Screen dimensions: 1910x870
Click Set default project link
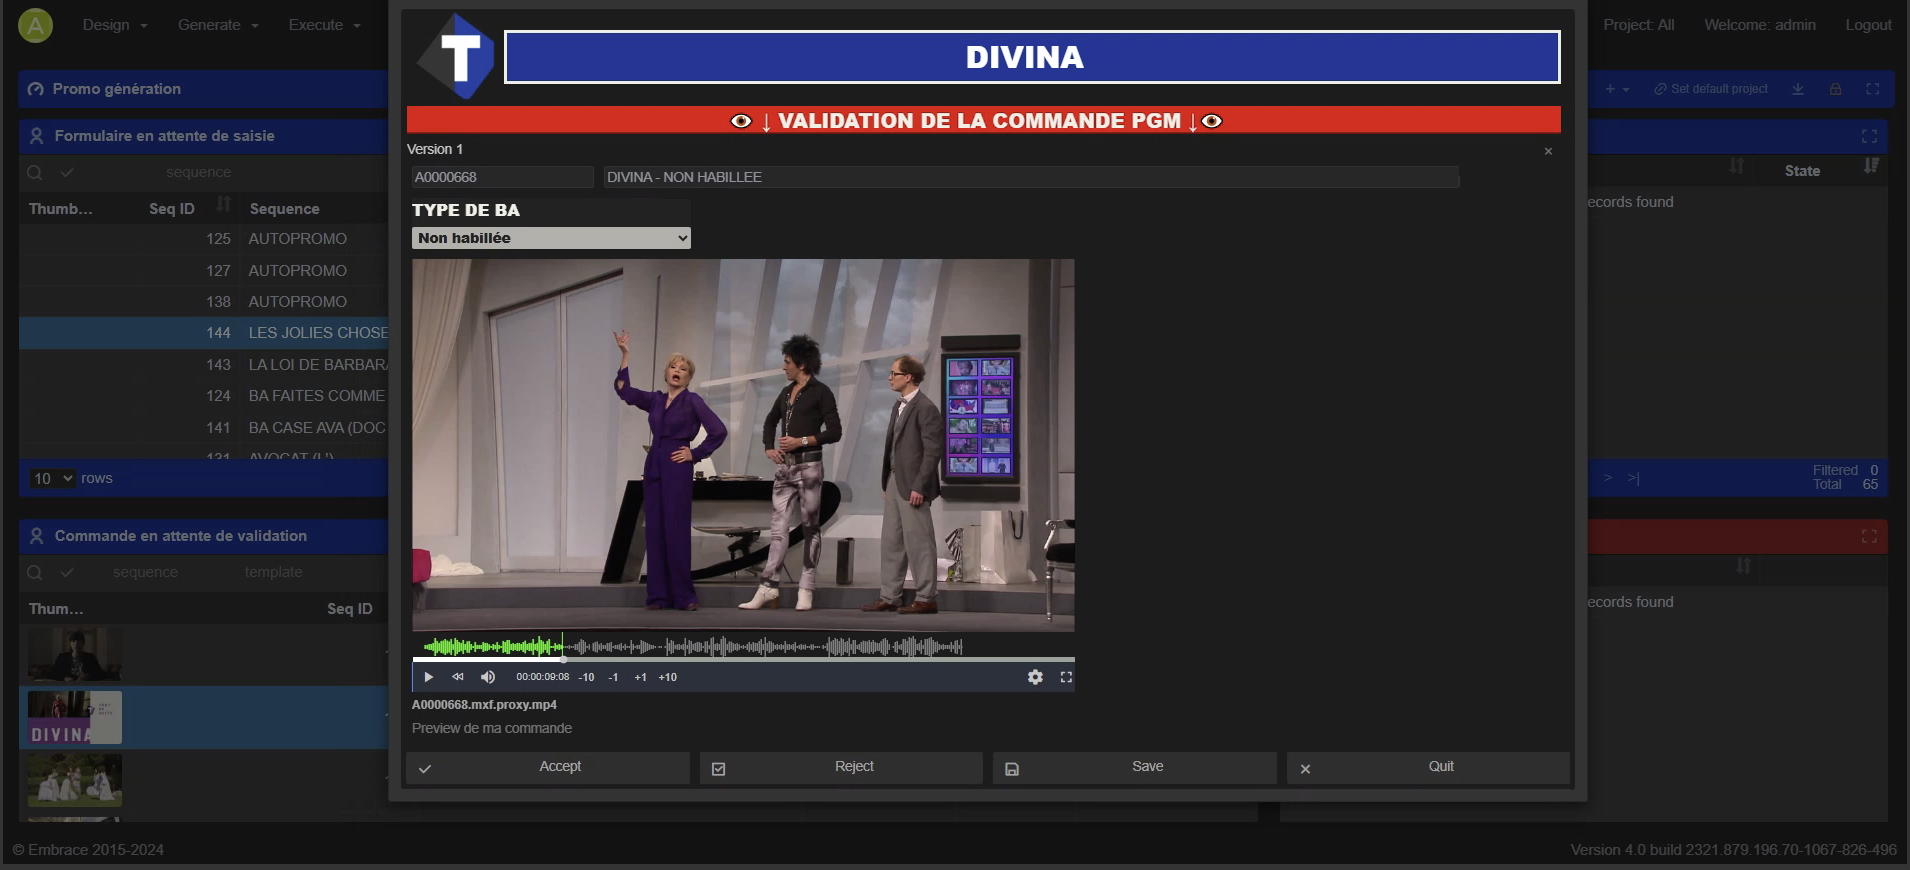1711,89
